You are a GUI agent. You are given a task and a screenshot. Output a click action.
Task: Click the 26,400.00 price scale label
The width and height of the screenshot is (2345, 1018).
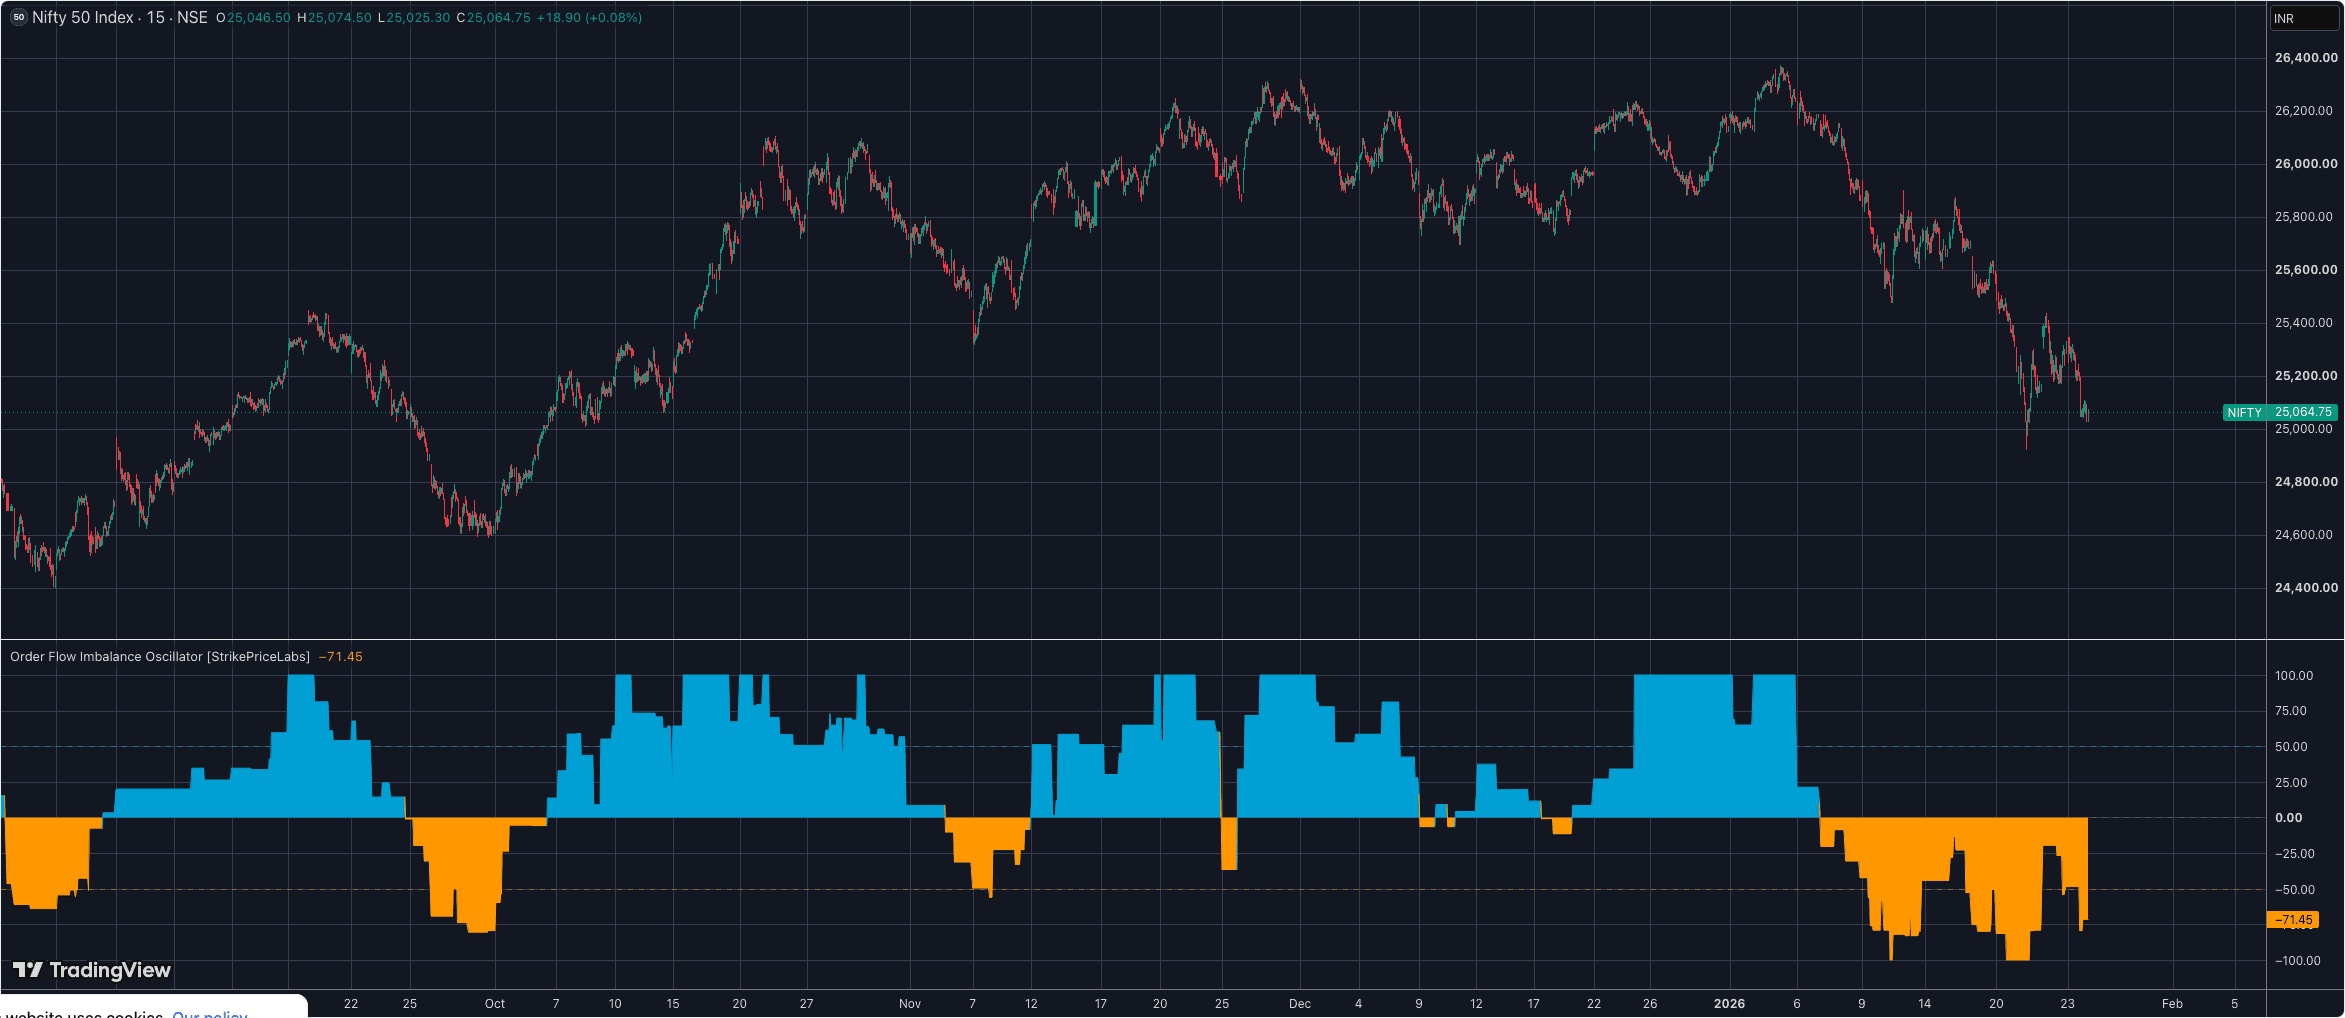(2306, 58)
